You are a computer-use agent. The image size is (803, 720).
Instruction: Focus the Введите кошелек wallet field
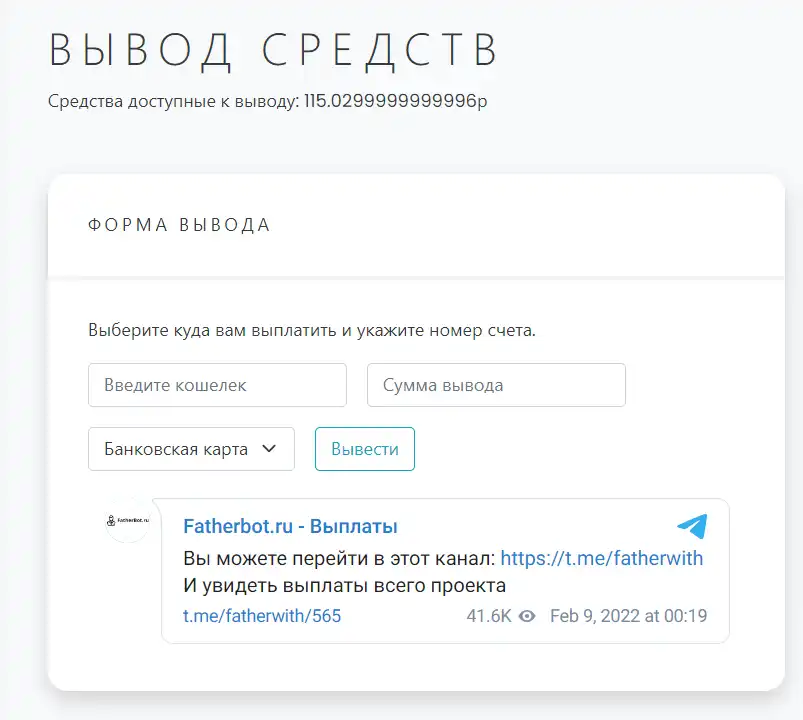point(217,385)
